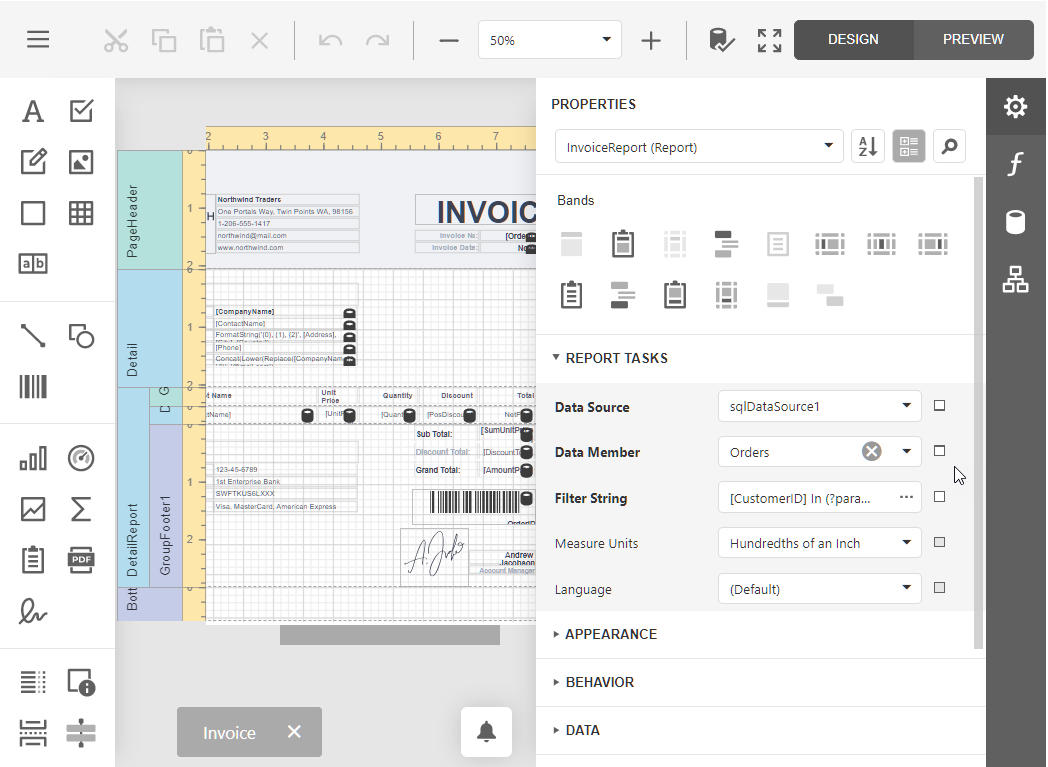1048x767 pixels.
Task: Select the Subreport control tool
Action: pos(33,560)
